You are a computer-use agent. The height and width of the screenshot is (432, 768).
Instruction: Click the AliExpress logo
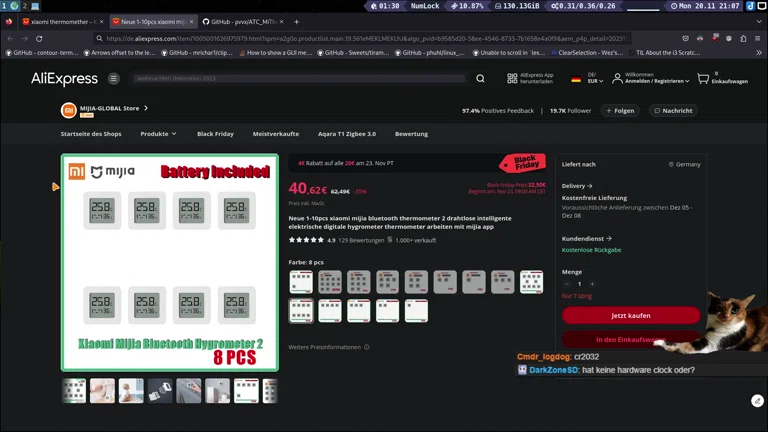64,78
